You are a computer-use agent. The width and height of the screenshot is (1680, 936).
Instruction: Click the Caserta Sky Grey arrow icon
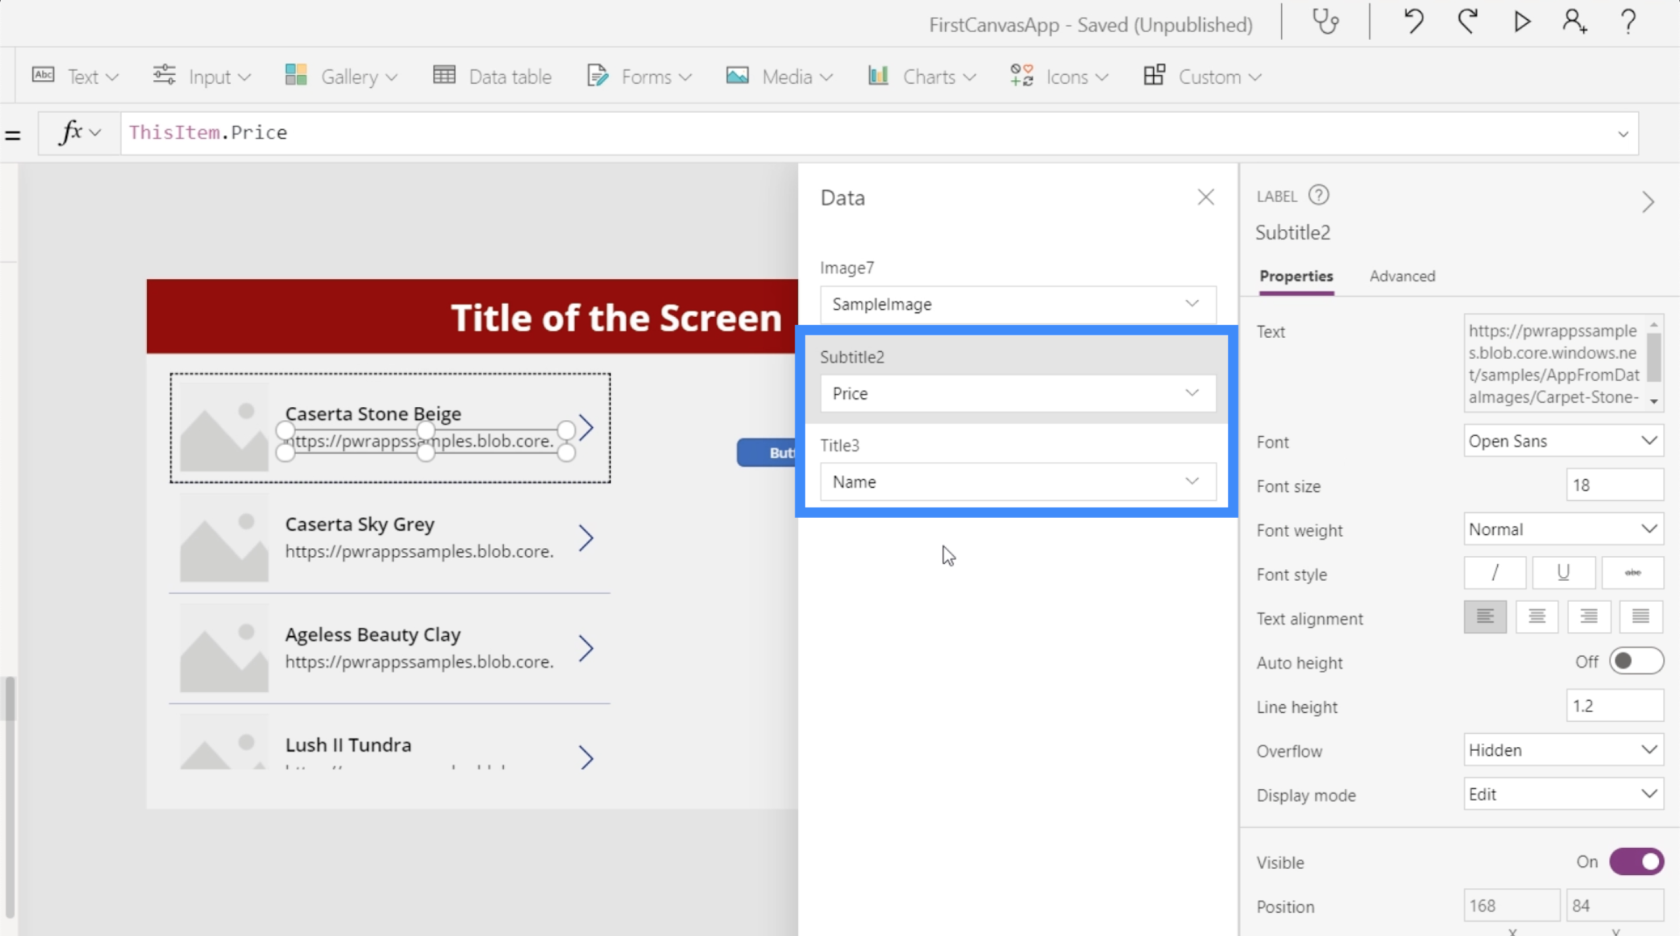[x=587, y=538]
